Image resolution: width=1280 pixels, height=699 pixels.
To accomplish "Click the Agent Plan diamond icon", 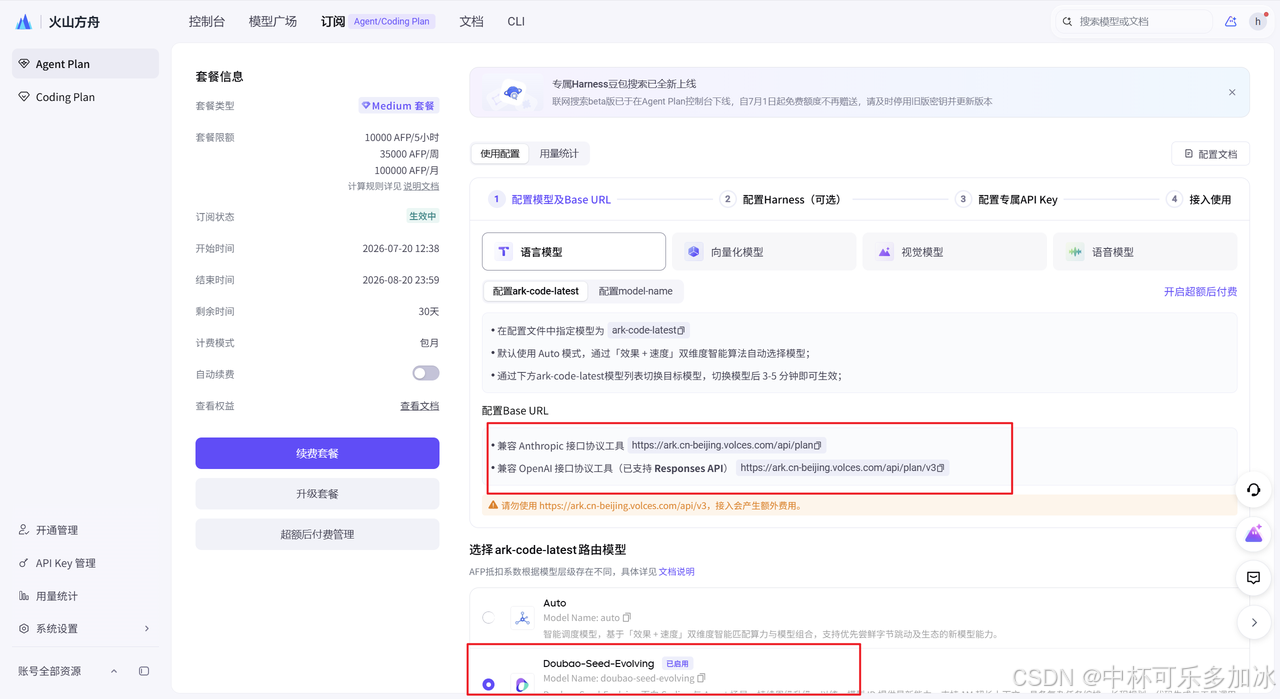I will [24, 64].
